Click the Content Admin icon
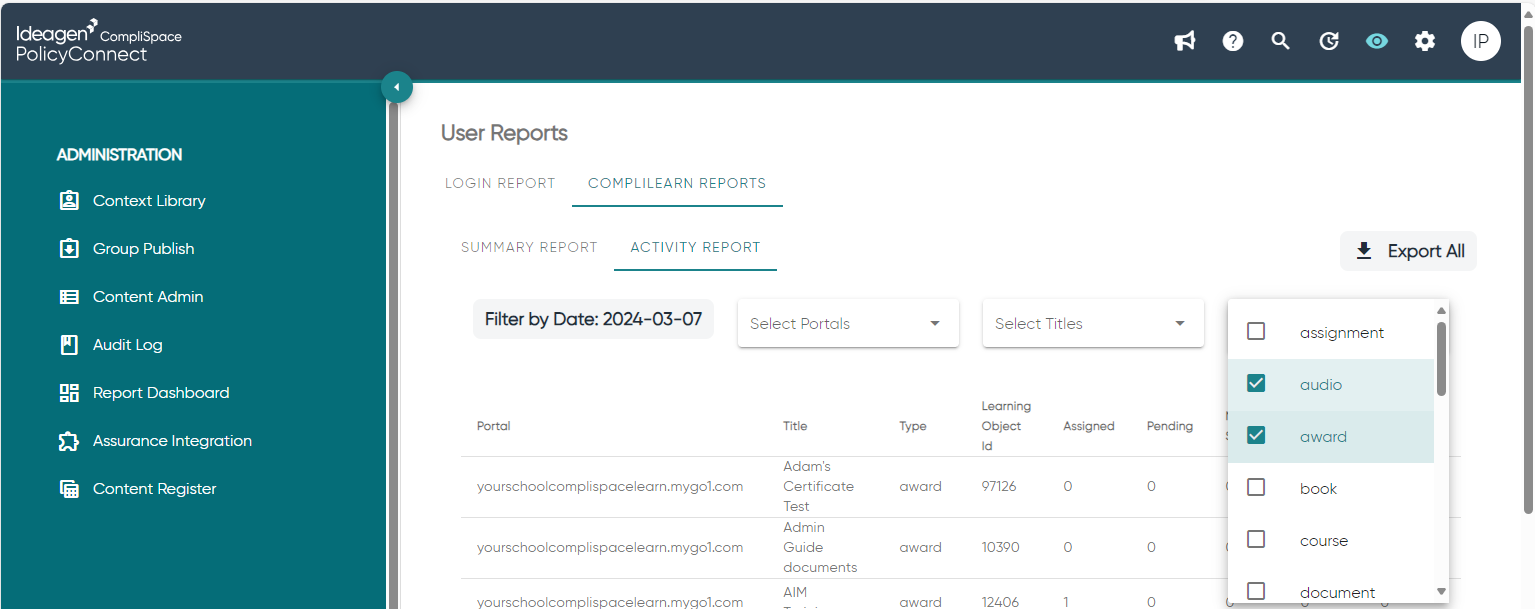 point(69,296)
